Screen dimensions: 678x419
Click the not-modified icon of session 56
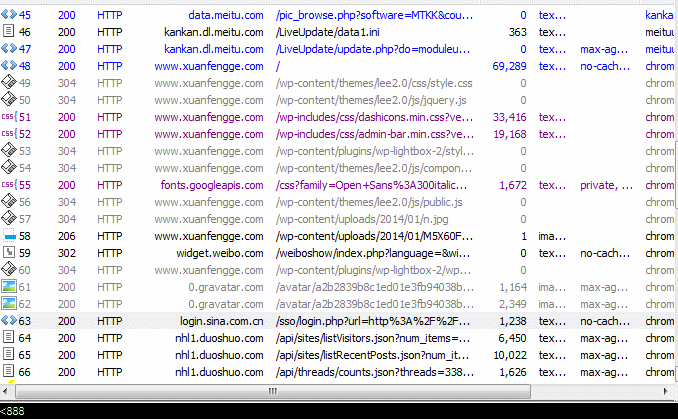[x=9, y=202]
